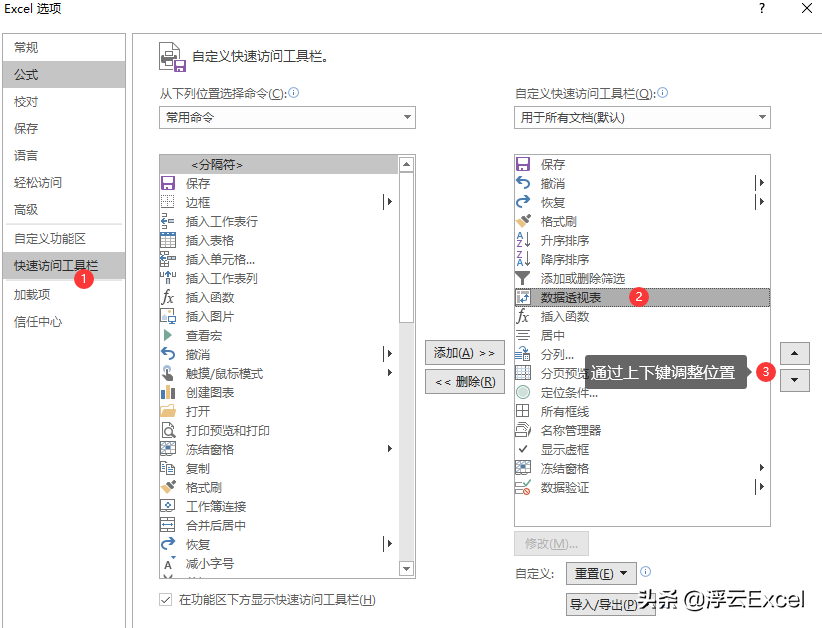Open the 'For all documents (default)' dropdown
Image resolution: width=822 pixels, height=628 pixels.
(642, 117)
